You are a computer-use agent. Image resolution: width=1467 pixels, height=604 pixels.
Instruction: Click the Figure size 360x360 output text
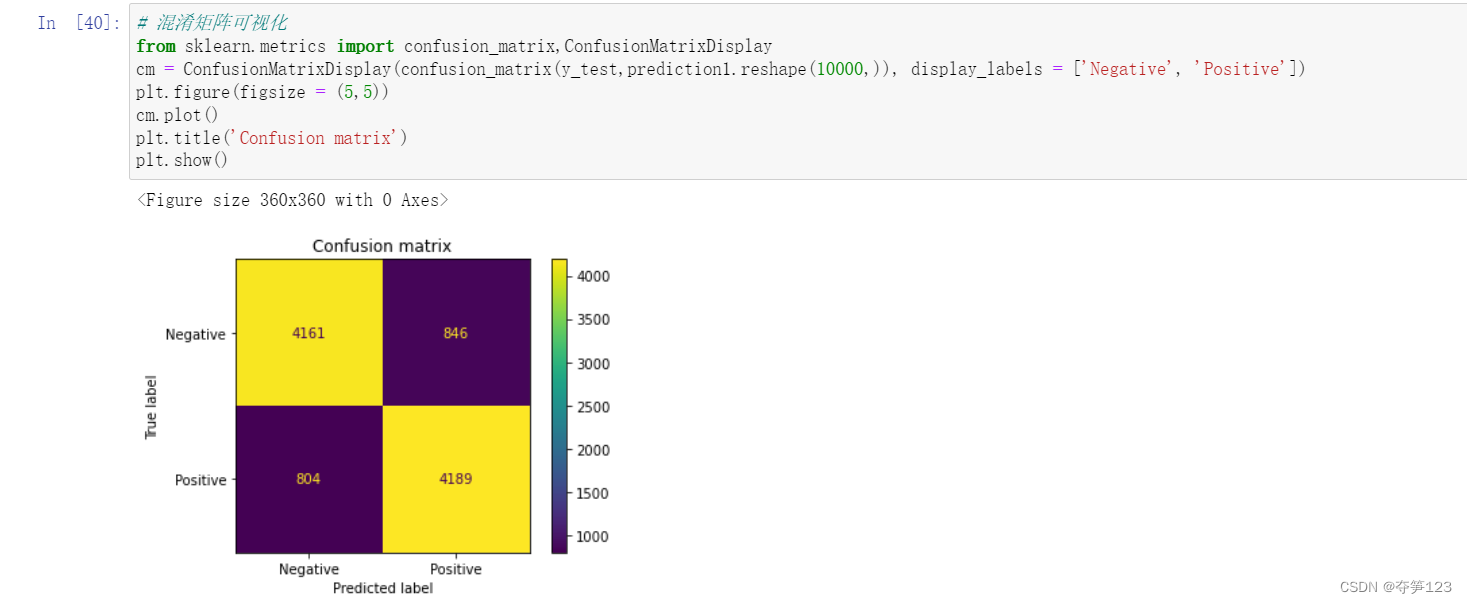pos(292,200)
